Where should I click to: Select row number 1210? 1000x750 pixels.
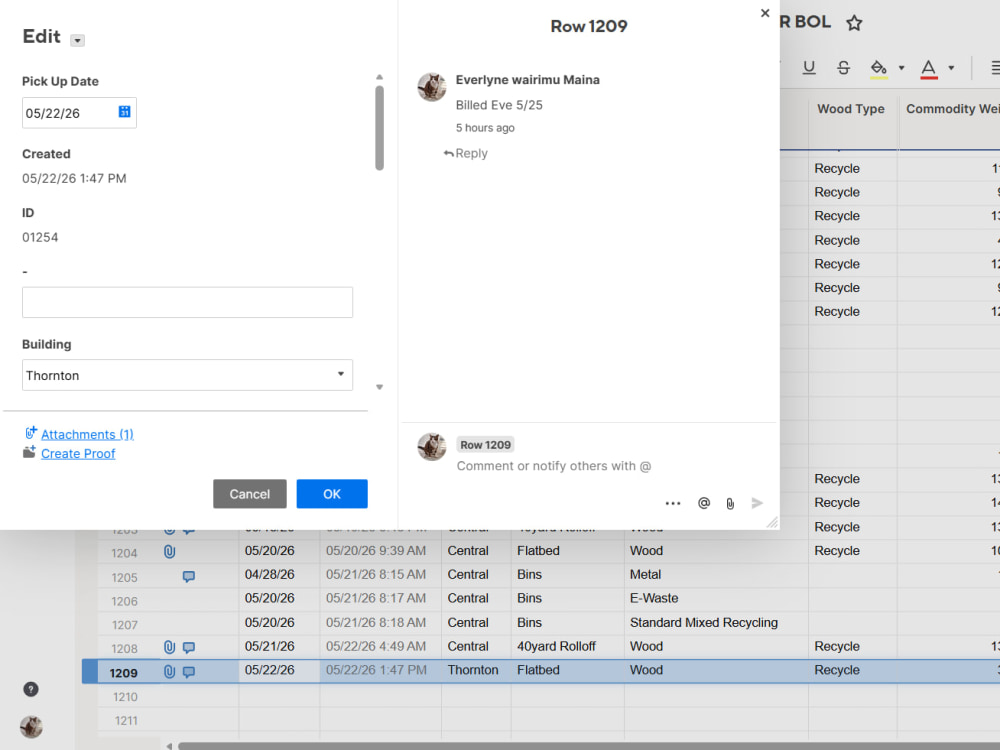125,697
